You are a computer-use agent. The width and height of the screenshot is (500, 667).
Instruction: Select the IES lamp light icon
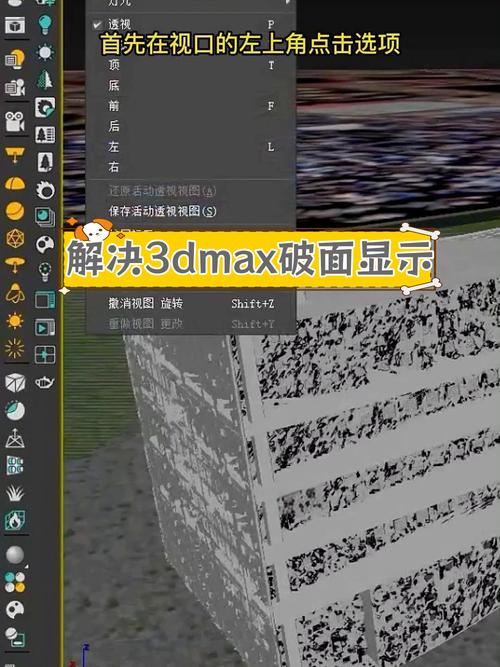pos(15,293)
